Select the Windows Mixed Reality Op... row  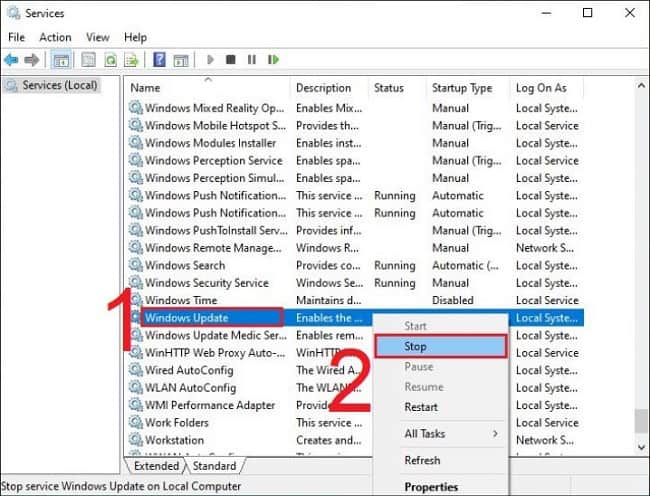point(356,108)
